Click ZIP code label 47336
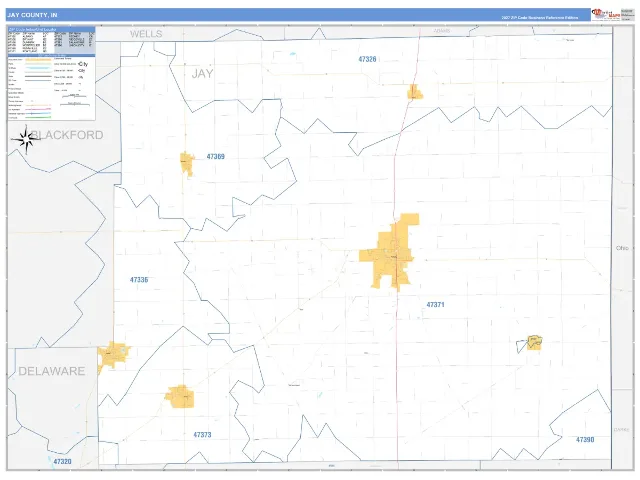The width and height of the screenshot is (640, 480). pos(139,280)
